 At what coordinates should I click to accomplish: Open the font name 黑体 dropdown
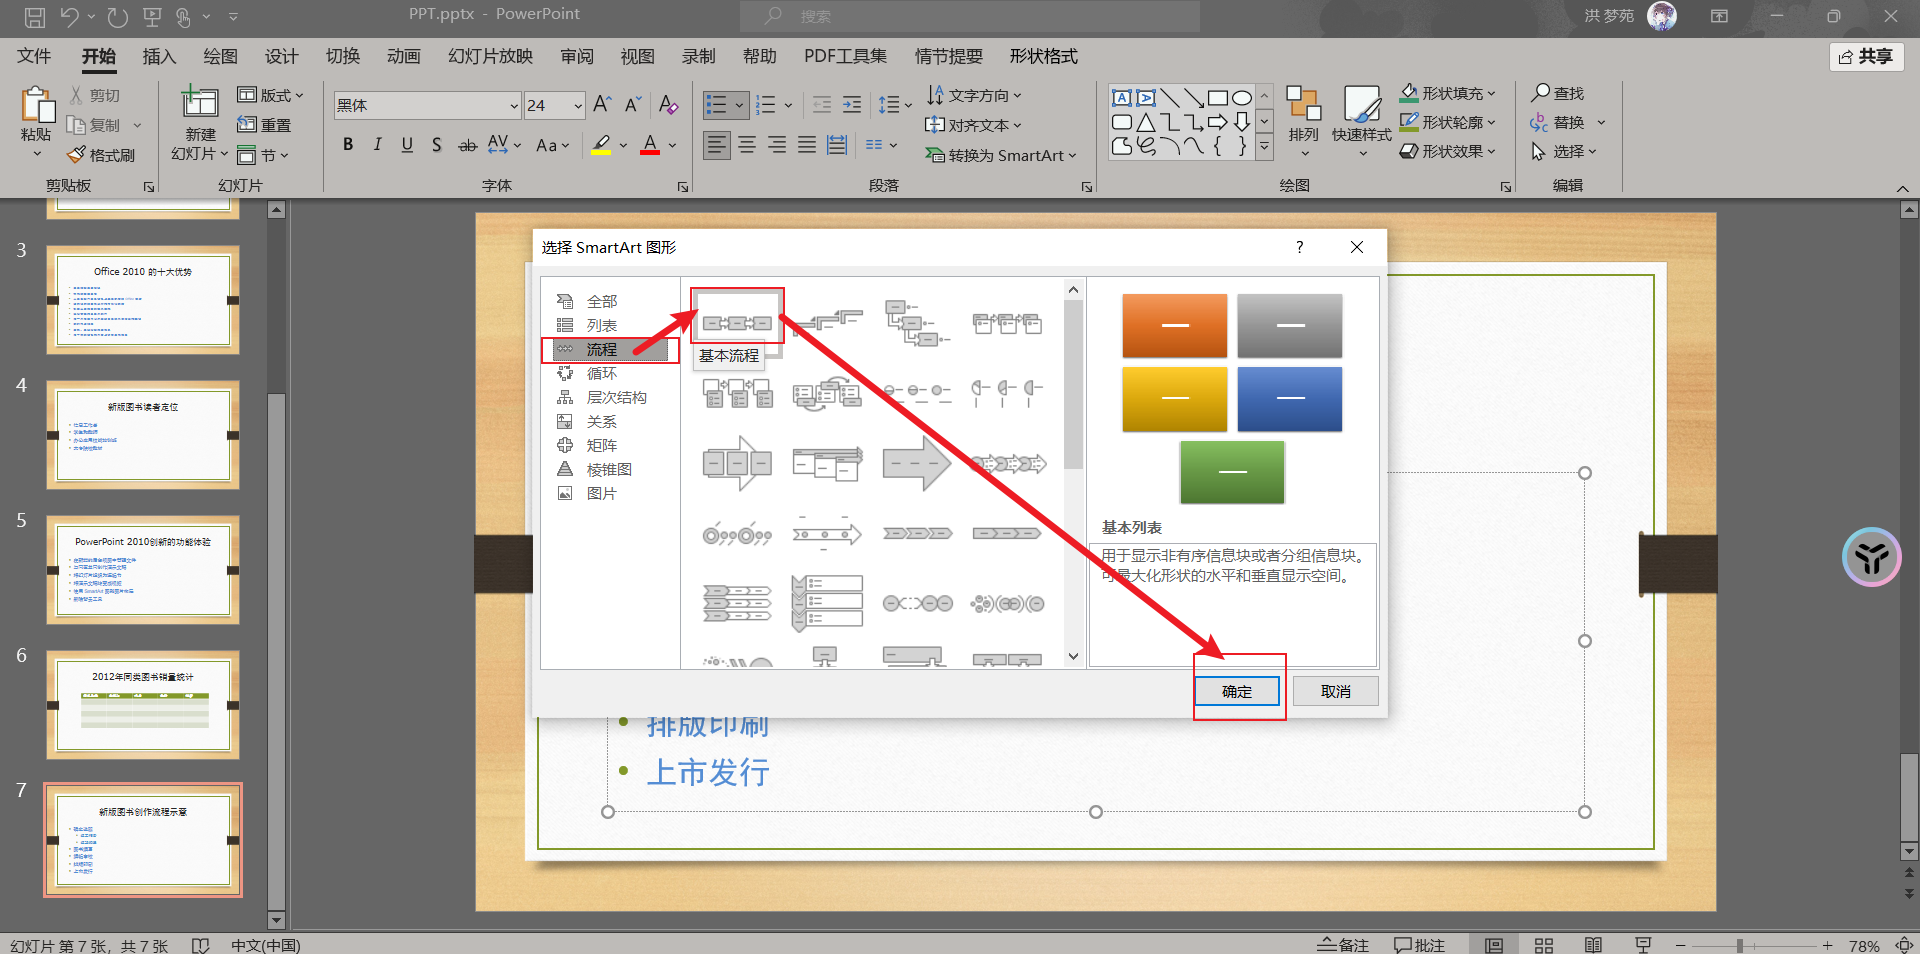pyautogui.click(x=514, y=105)
